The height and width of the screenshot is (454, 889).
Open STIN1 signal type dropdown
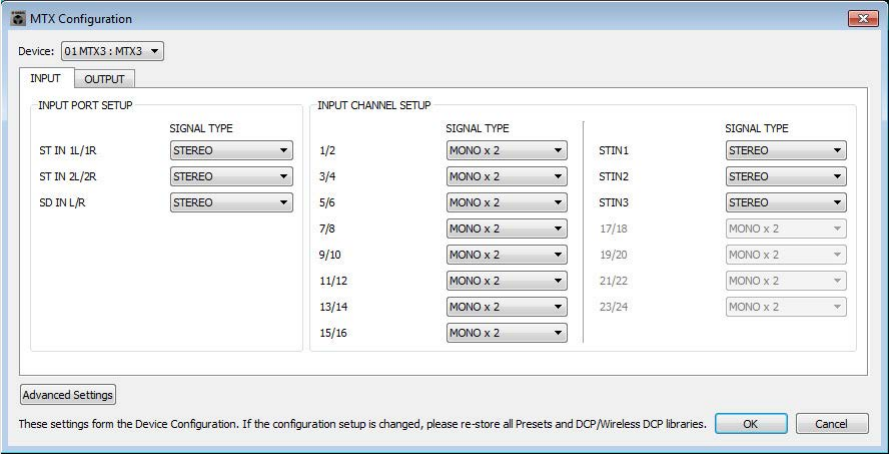pyautogui.click(x=786, y=151)
